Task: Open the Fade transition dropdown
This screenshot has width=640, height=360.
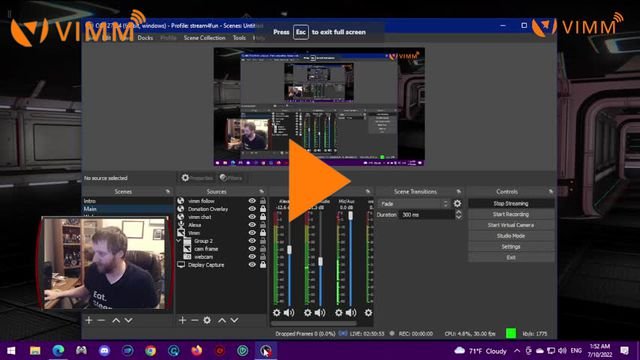Action: coord(414,203)
